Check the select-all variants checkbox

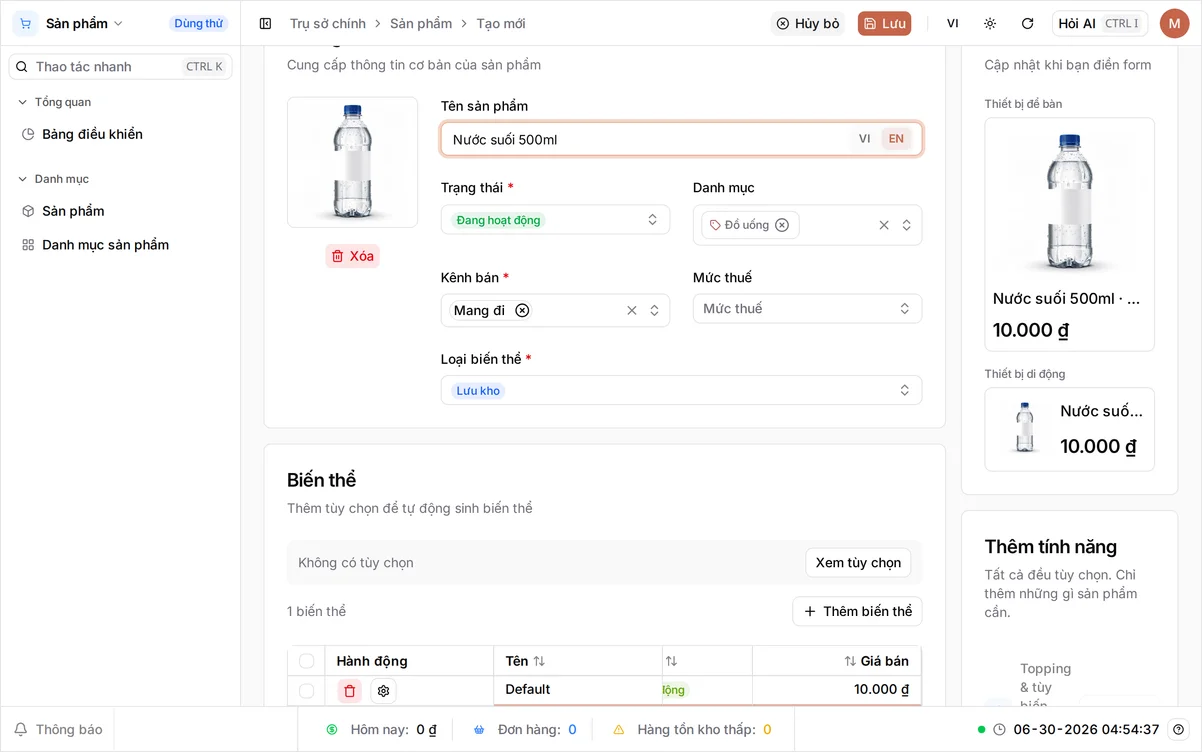point(306,661)
